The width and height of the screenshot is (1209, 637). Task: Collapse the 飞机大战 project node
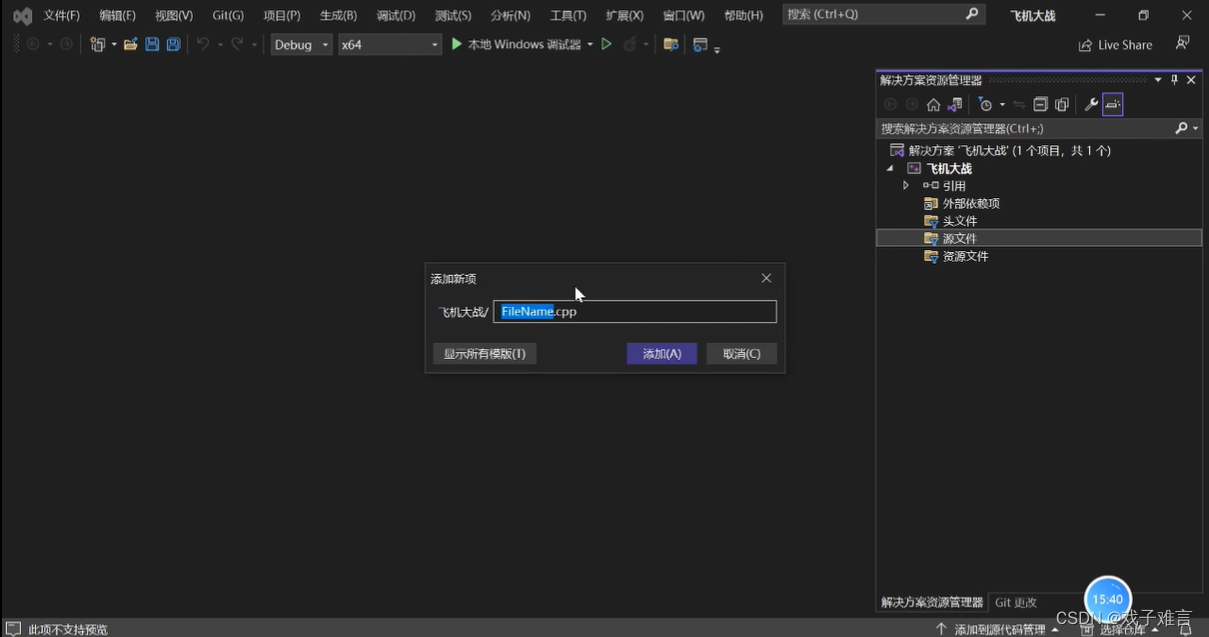tap(890, 169)
